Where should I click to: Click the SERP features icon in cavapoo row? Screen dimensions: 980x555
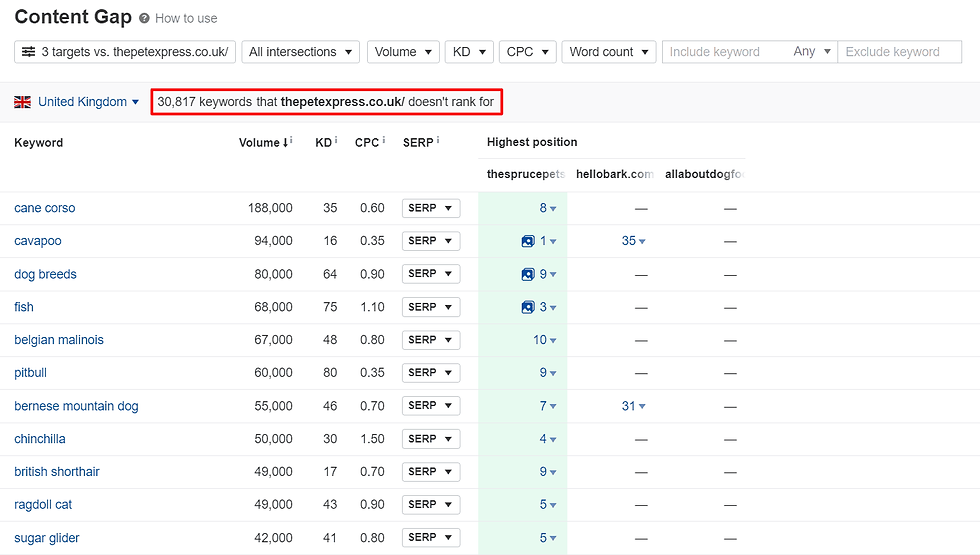pos(528,241)
